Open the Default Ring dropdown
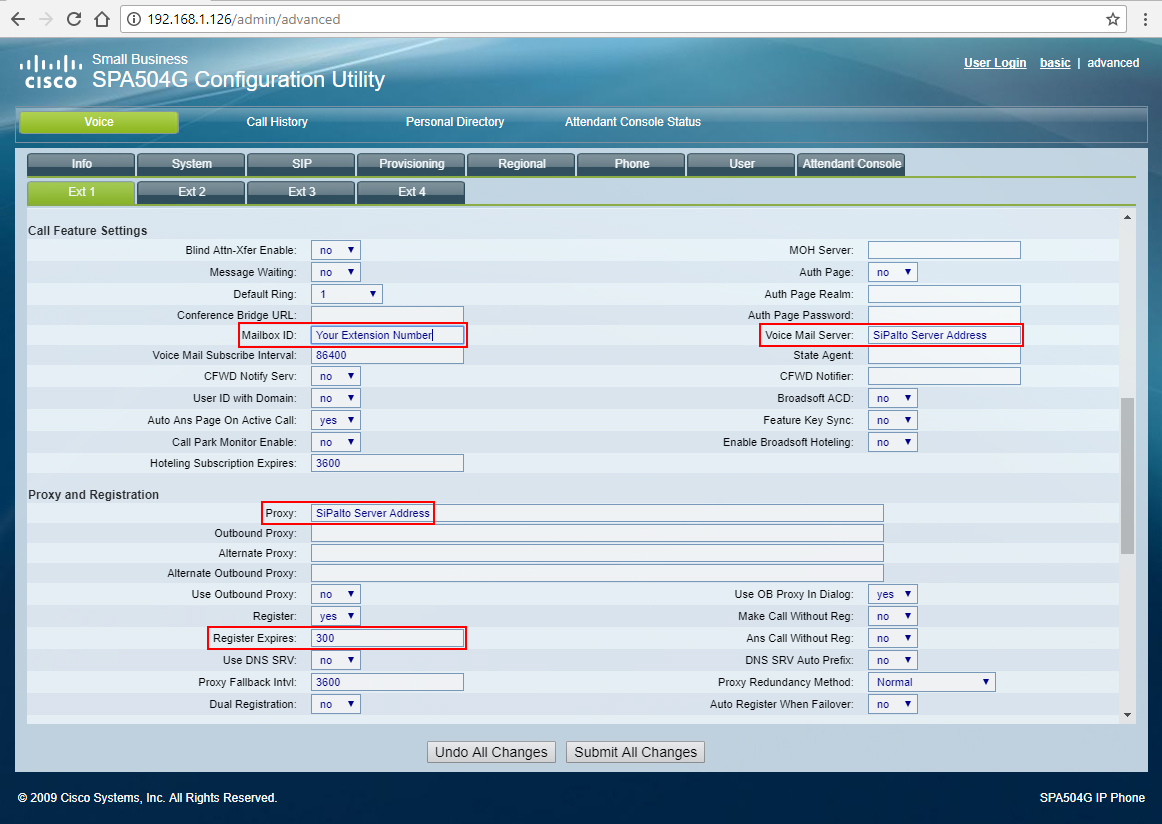The height and width of the screenshot is (824, 1162). [347, 294]
